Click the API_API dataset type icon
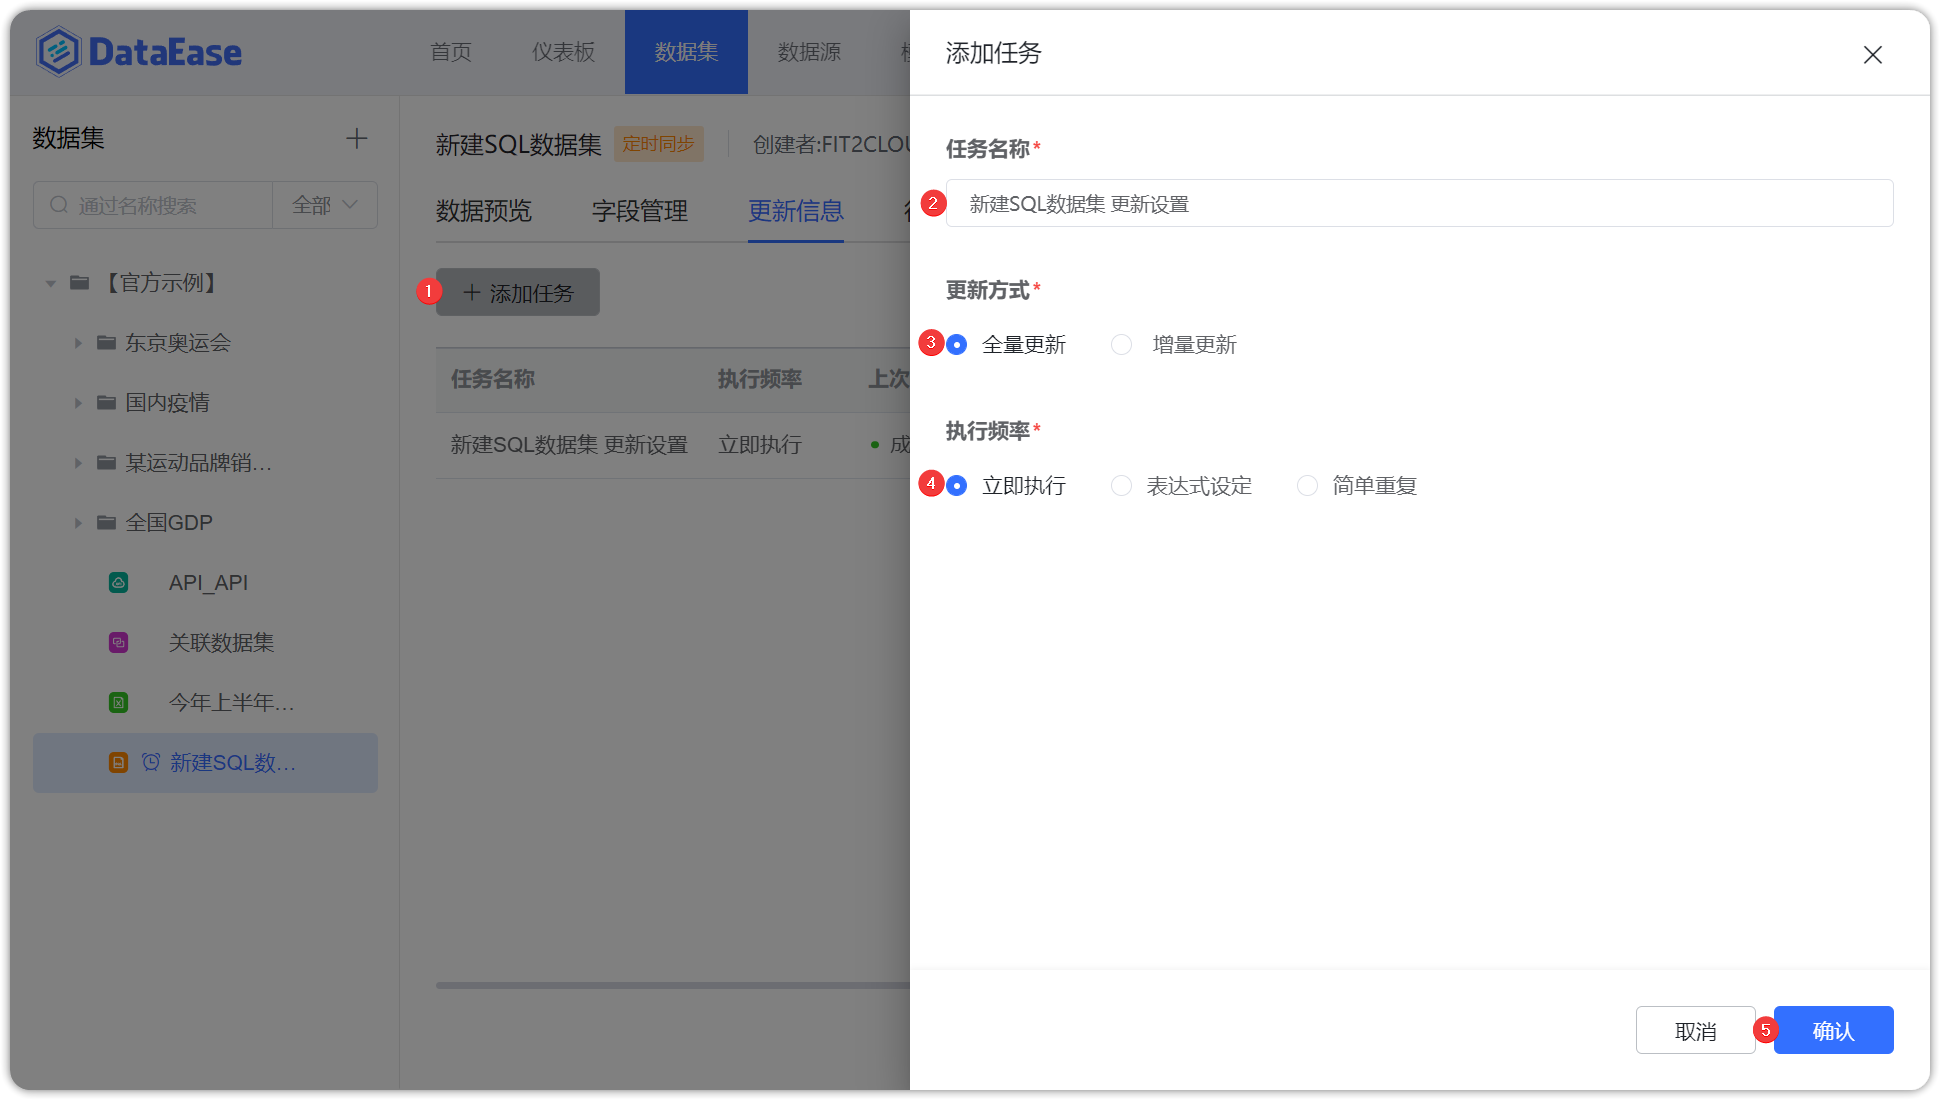This screenshot has width=1940, height=1100. (118, 583)
